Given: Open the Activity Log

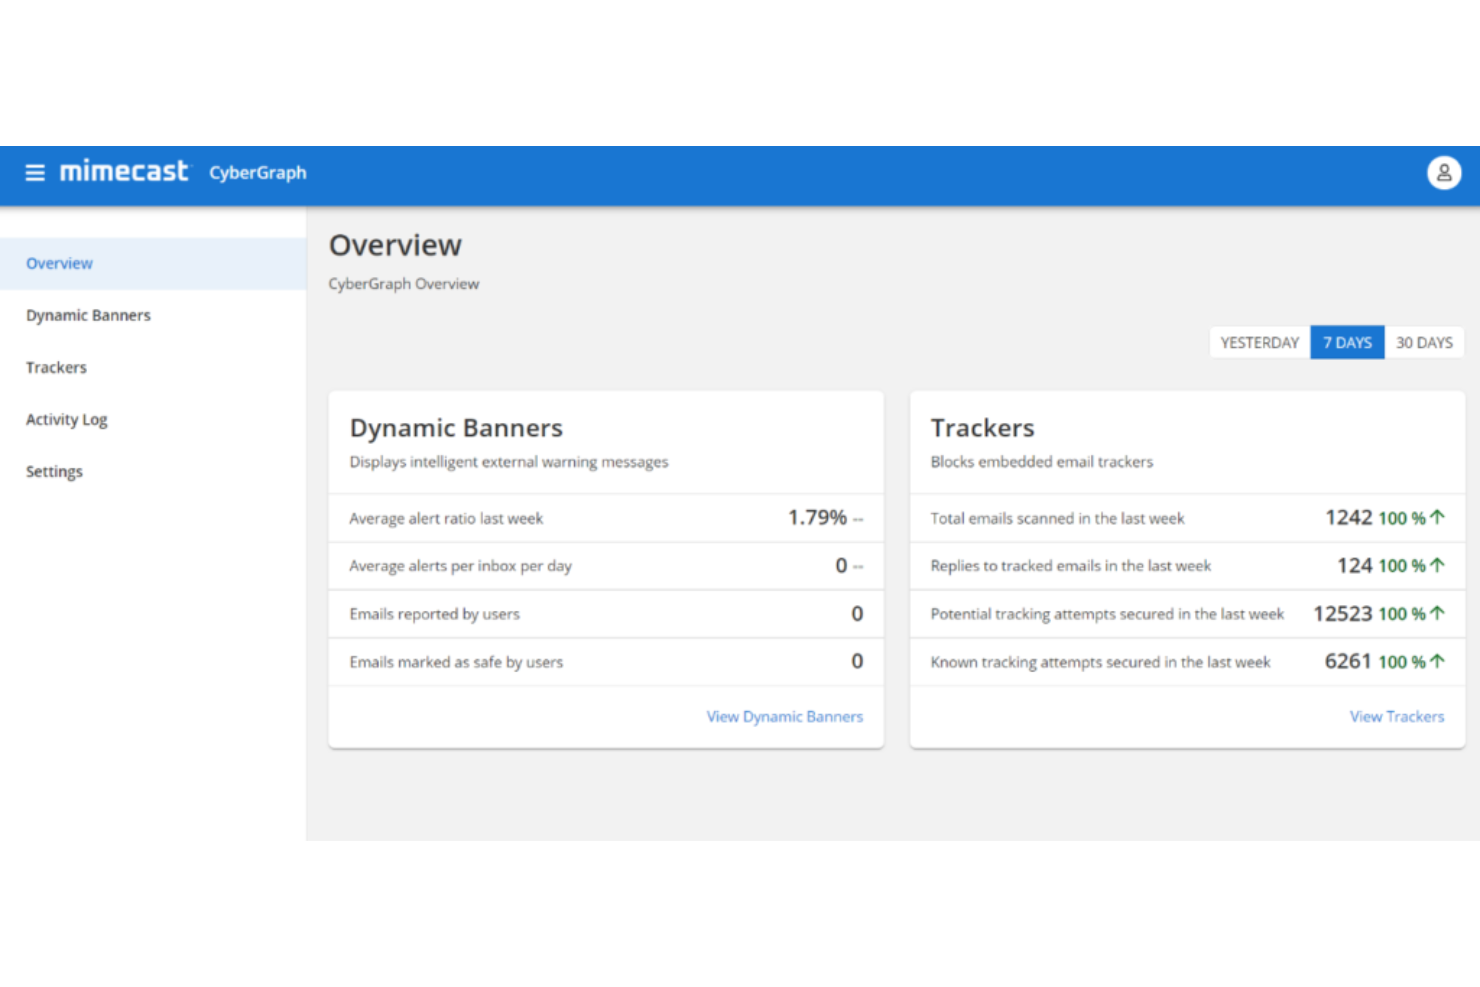Looking at the screenshot, I should pos(66,419).
